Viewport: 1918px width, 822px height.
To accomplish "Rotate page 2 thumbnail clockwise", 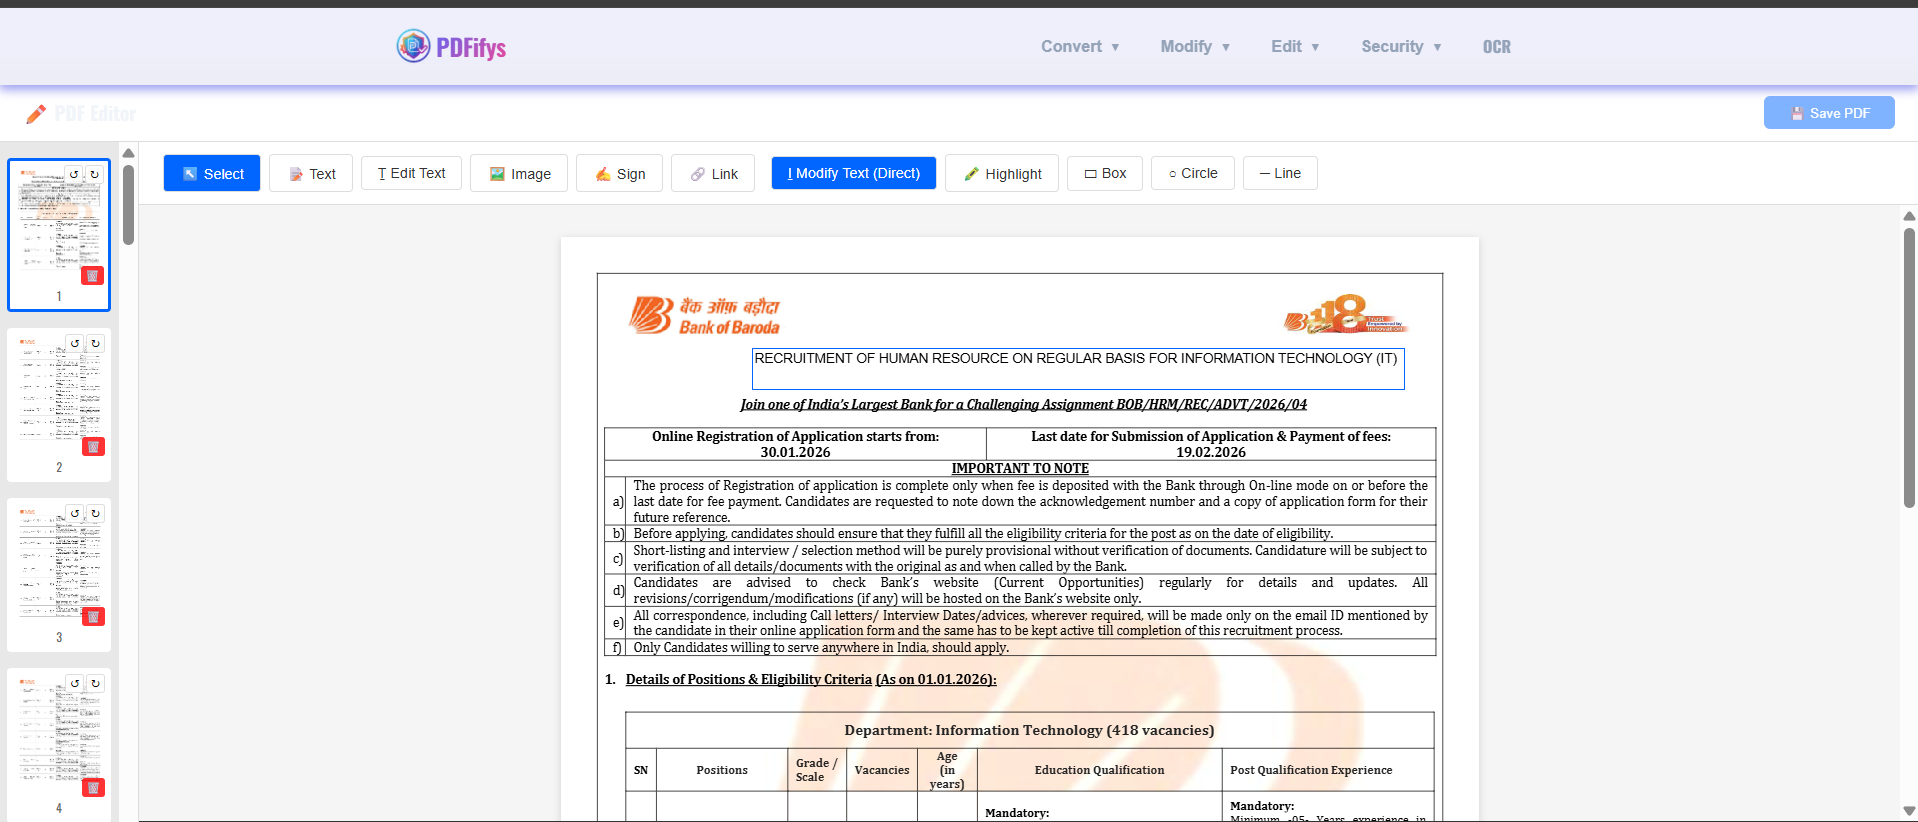I will tap(96, 343).
